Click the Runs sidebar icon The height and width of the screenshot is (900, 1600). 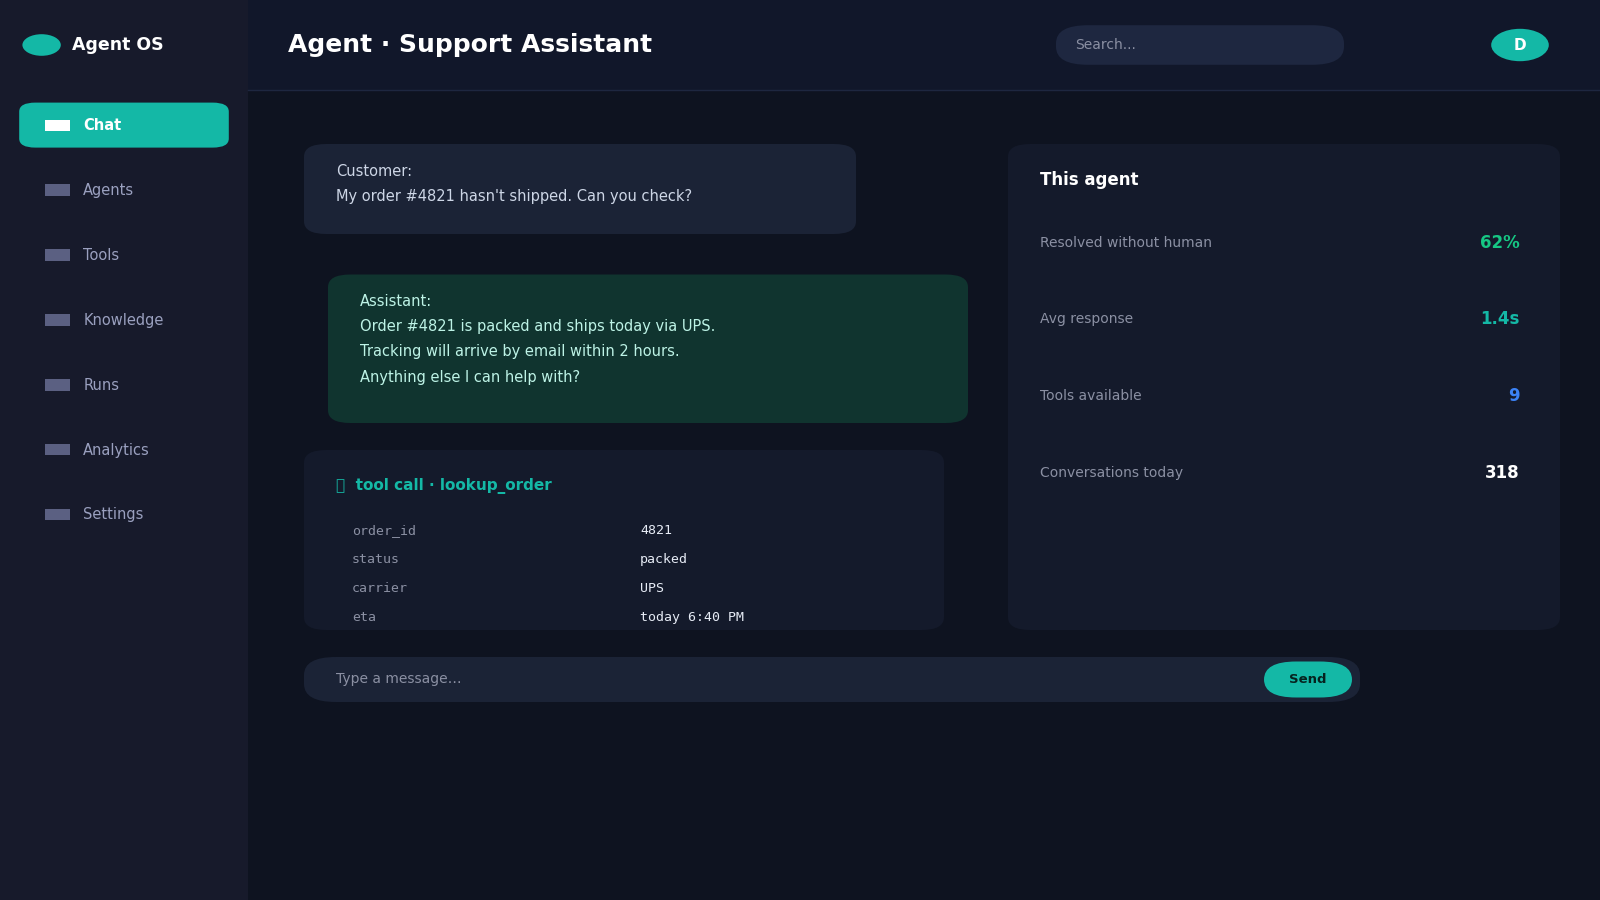(x=57, y=385)
